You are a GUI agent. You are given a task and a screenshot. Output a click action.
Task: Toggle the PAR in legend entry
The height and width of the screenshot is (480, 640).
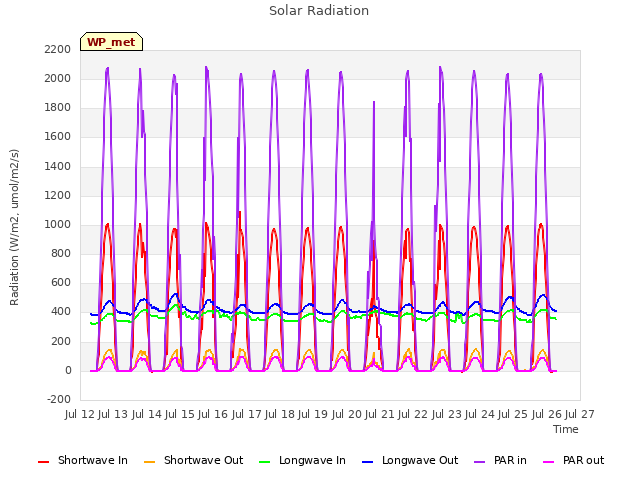[x=500, y=460]
